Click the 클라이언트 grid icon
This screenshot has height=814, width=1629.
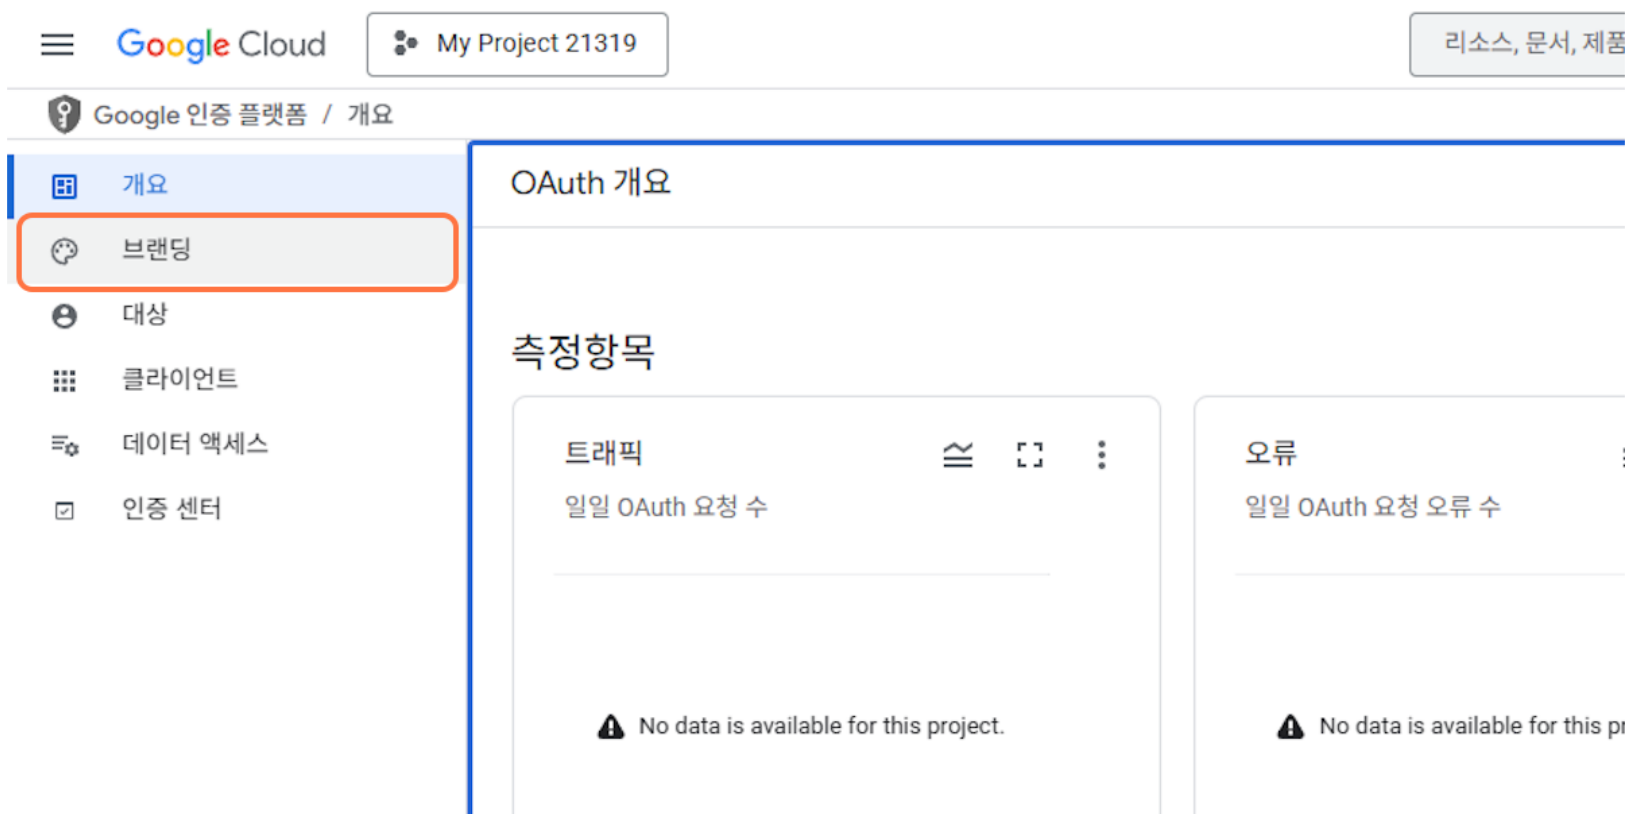point(65,381)
